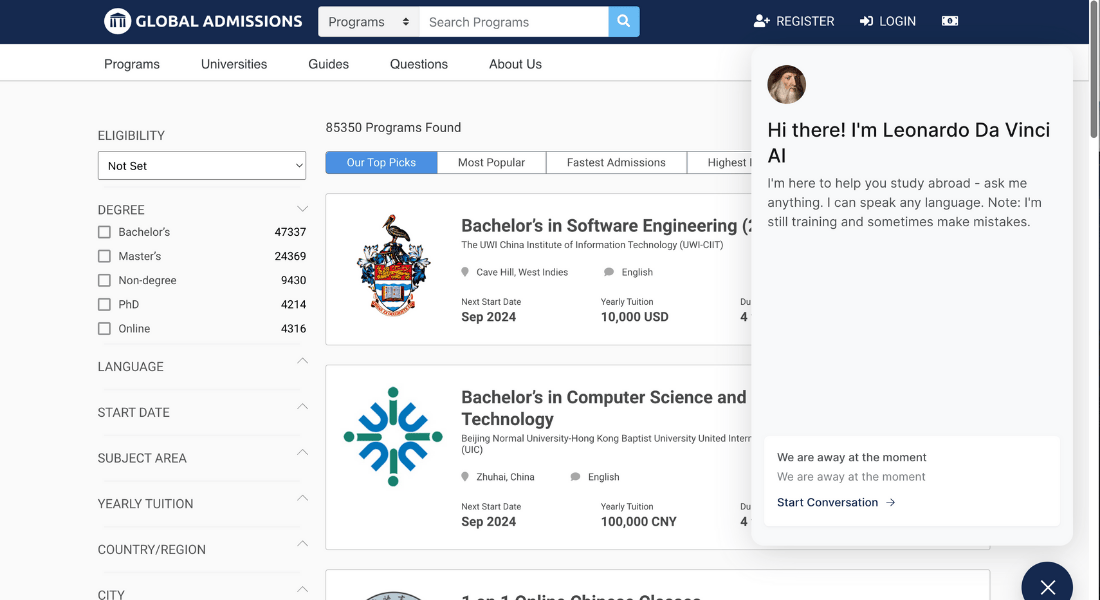
Task: Click the magnifier search button
Action: (624, 22)
